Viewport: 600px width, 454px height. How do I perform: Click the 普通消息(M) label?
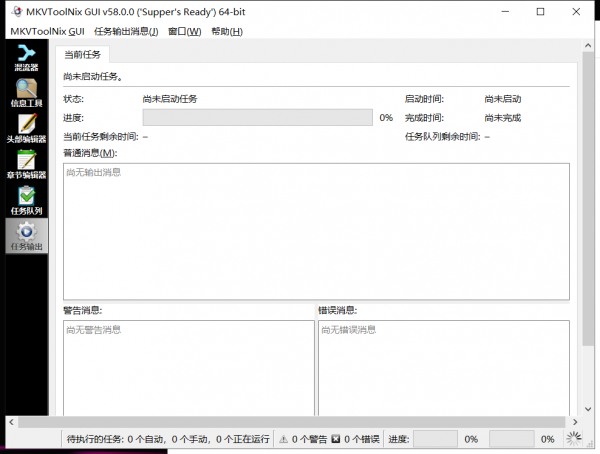(90, 153)
